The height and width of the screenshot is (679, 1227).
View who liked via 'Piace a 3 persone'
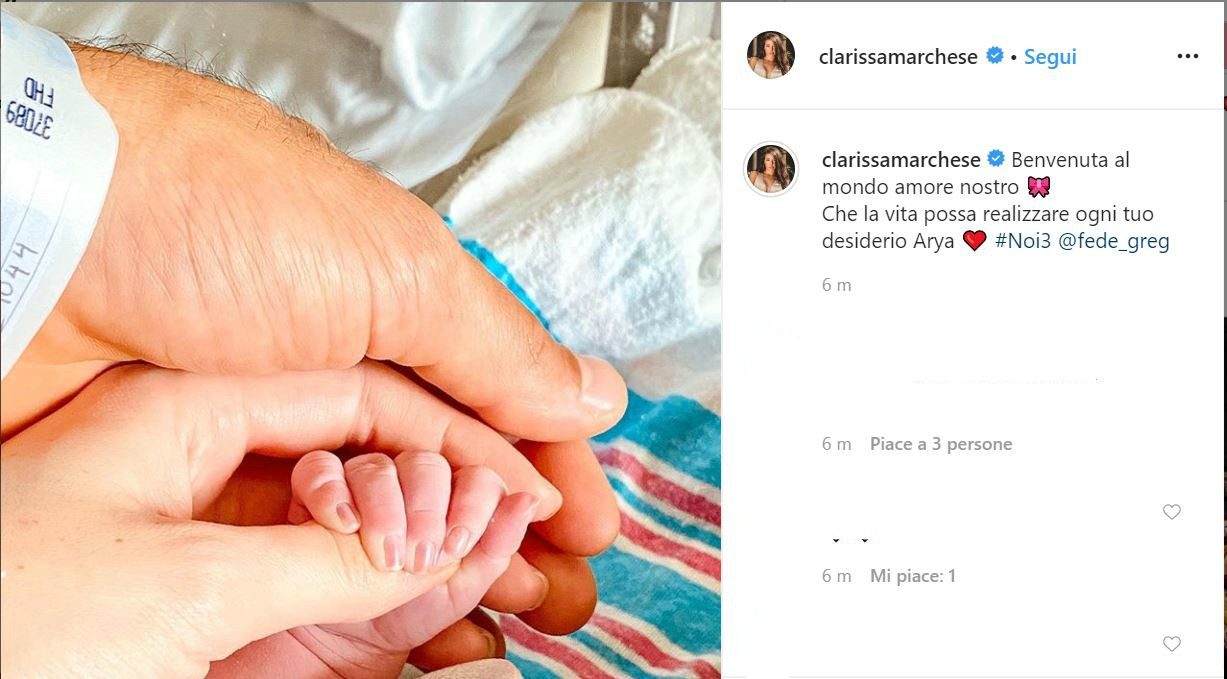click(941, 444)
